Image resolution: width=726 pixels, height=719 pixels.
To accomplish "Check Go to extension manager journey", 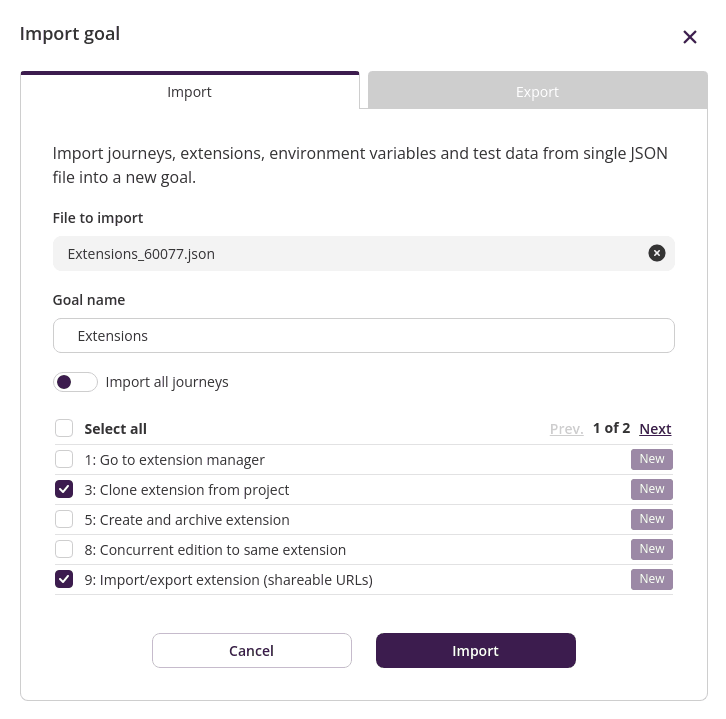I will 64,459.
